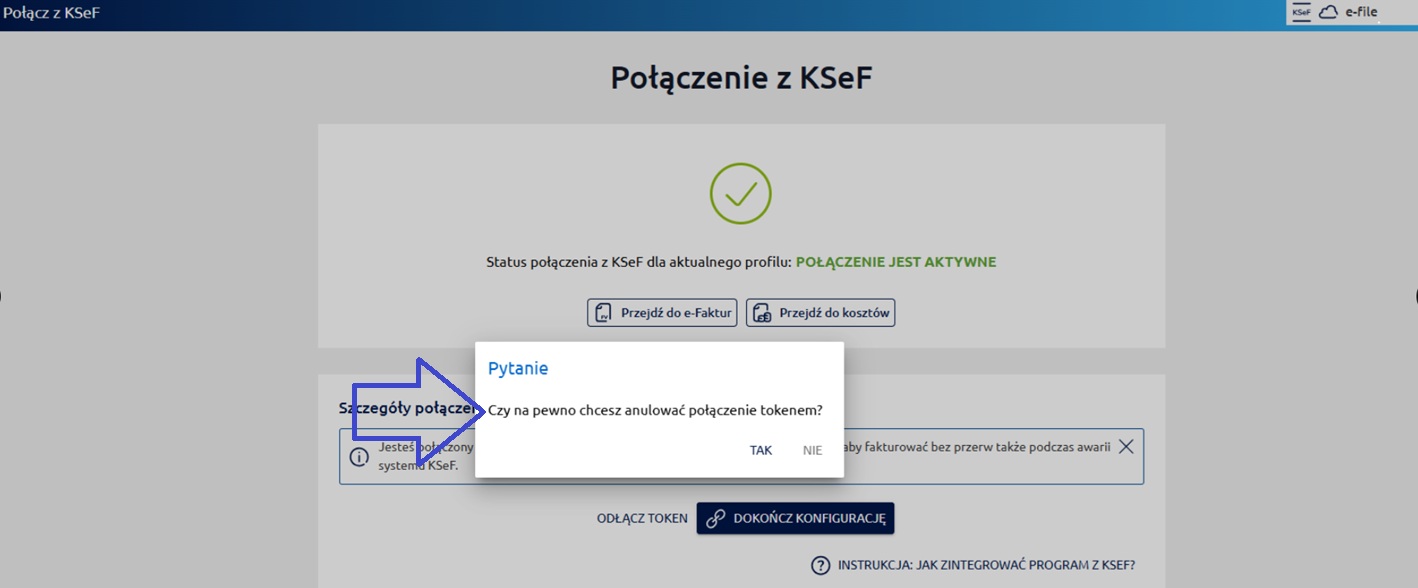Screen dimensions: 1418x588
Task: Click the question mark help icon
Action: tap(821, 565)
